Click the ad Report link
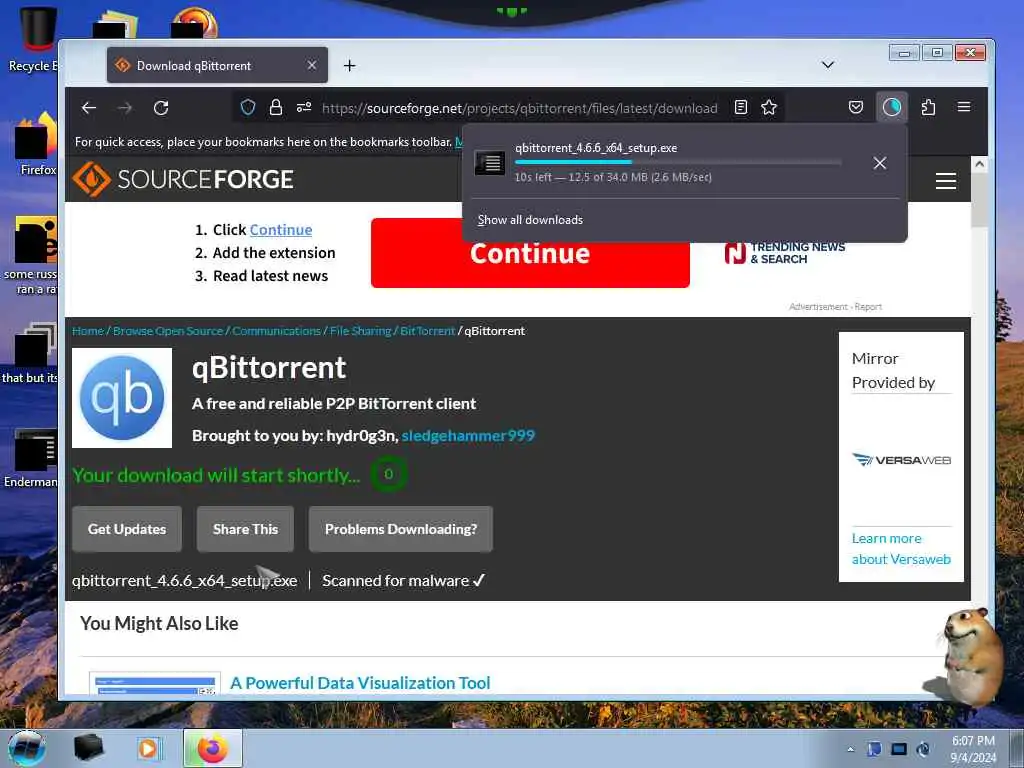The width and height of the screenshot is (1024, 768). point(868,306)
